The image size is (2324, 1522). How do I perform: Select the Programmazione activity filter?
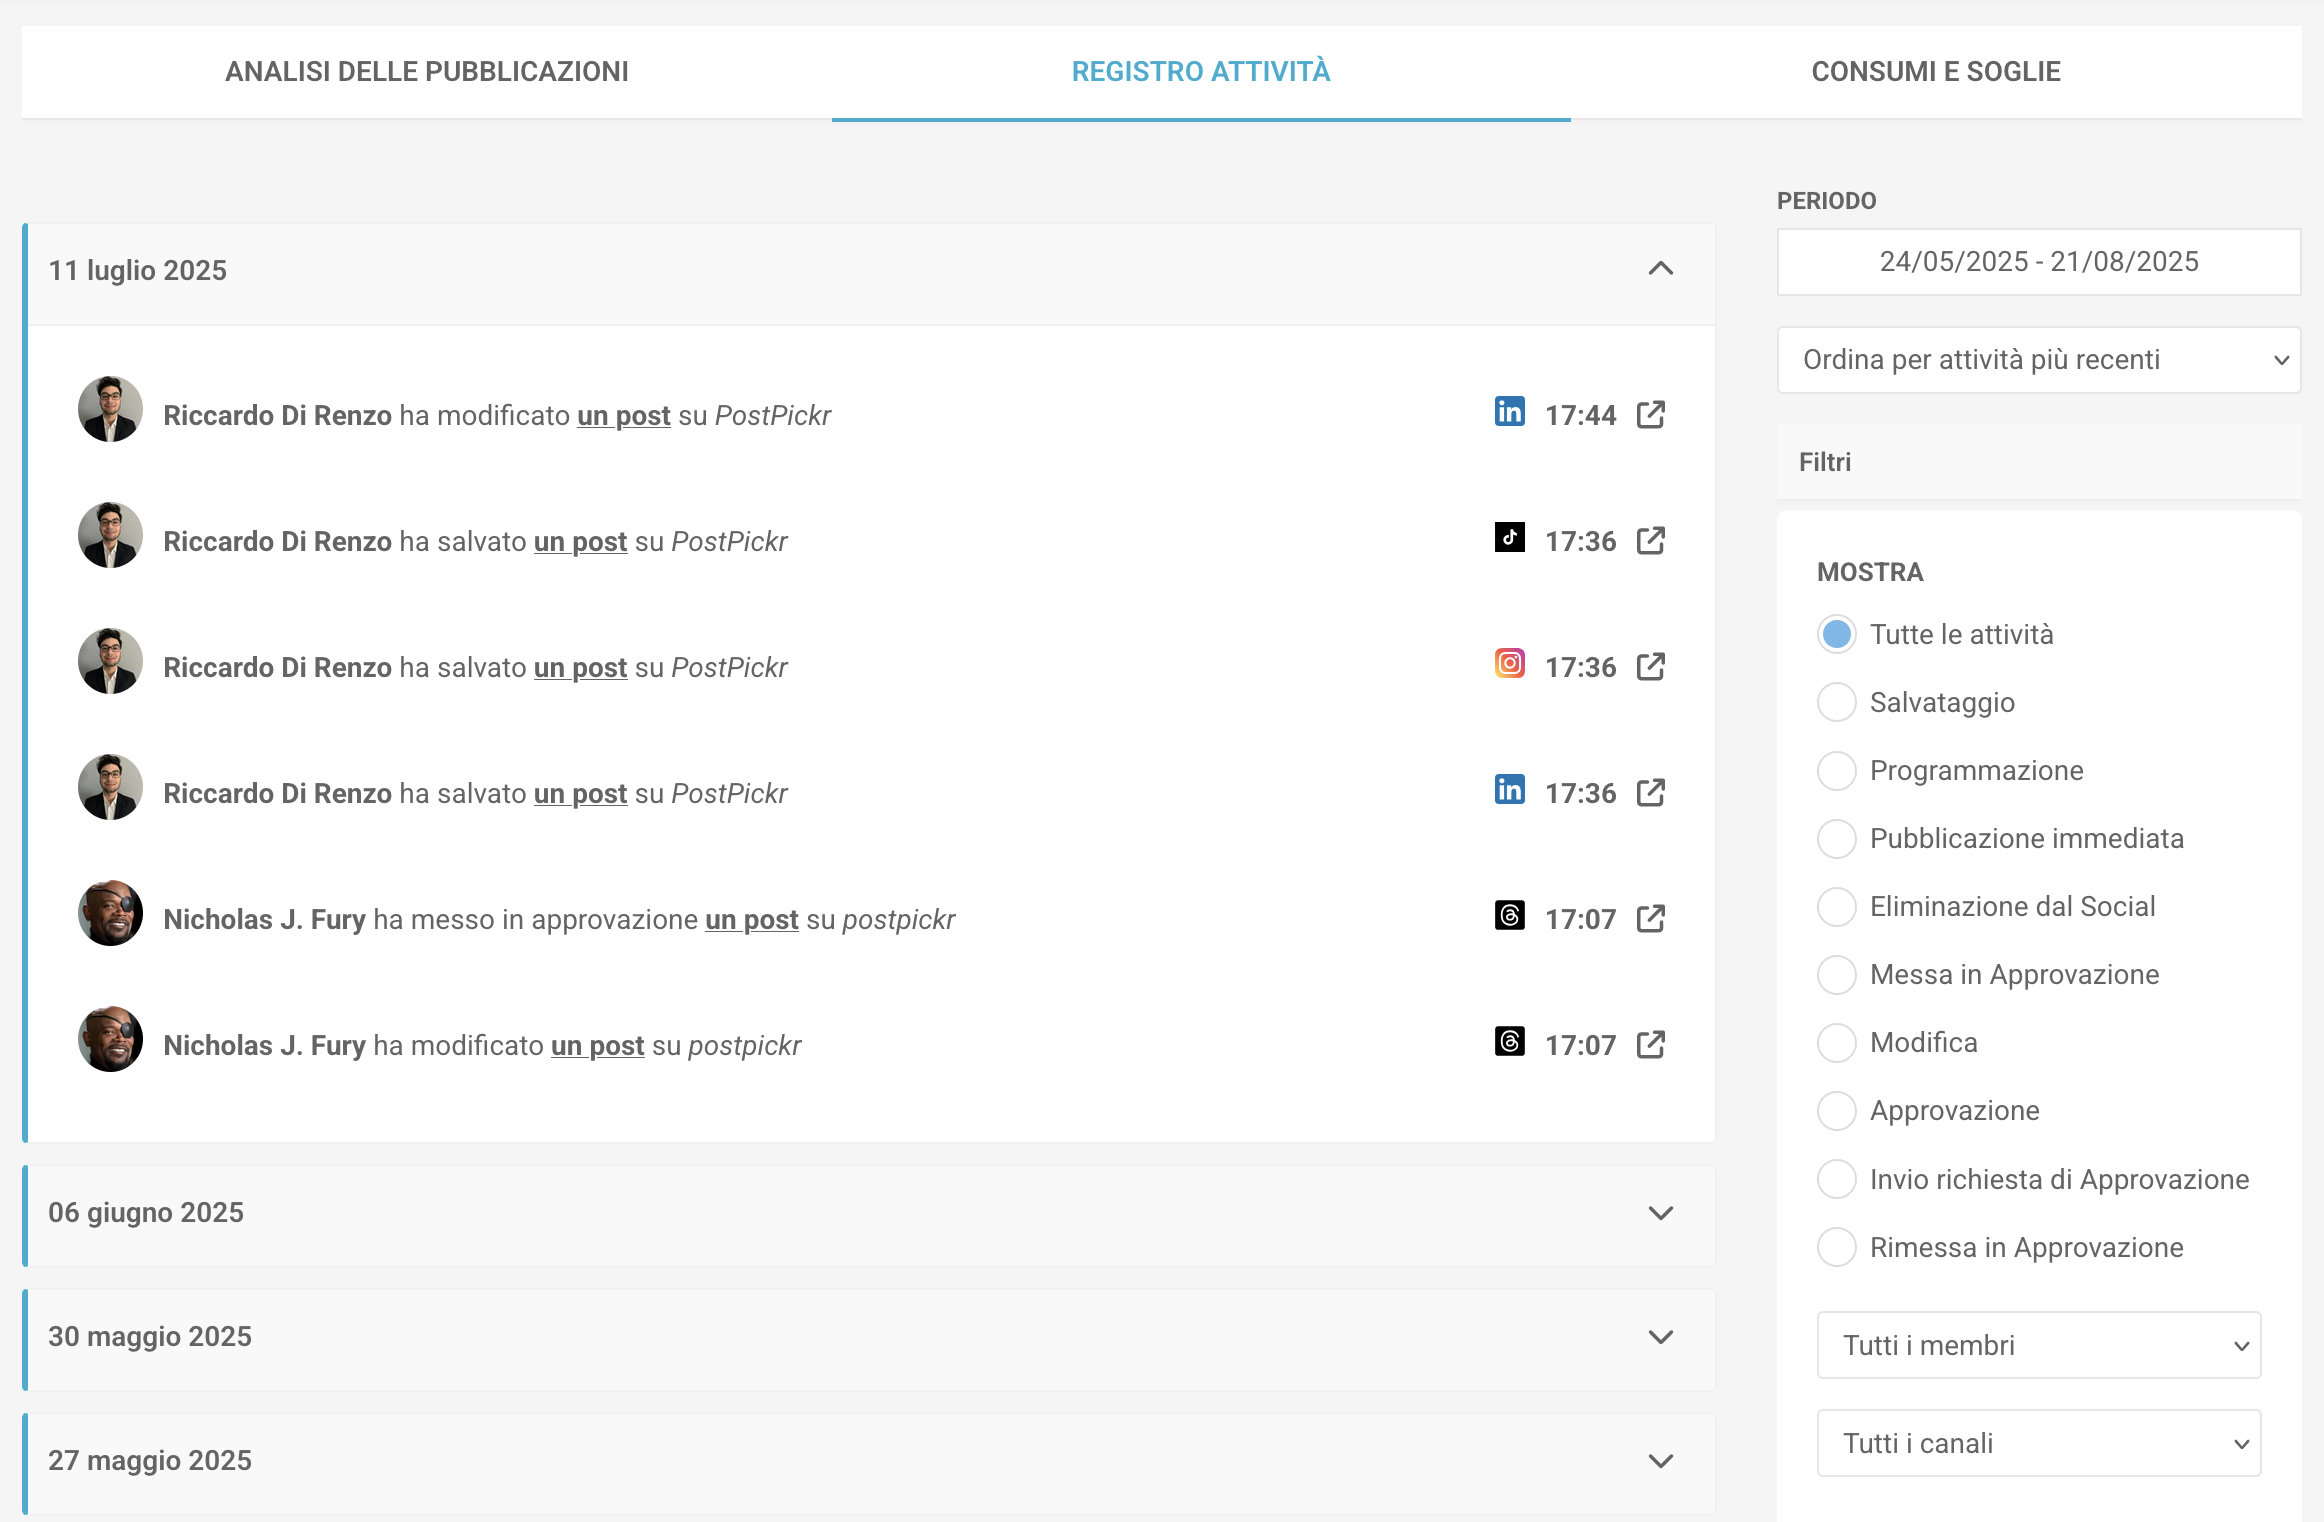[x=1836, y=771]
